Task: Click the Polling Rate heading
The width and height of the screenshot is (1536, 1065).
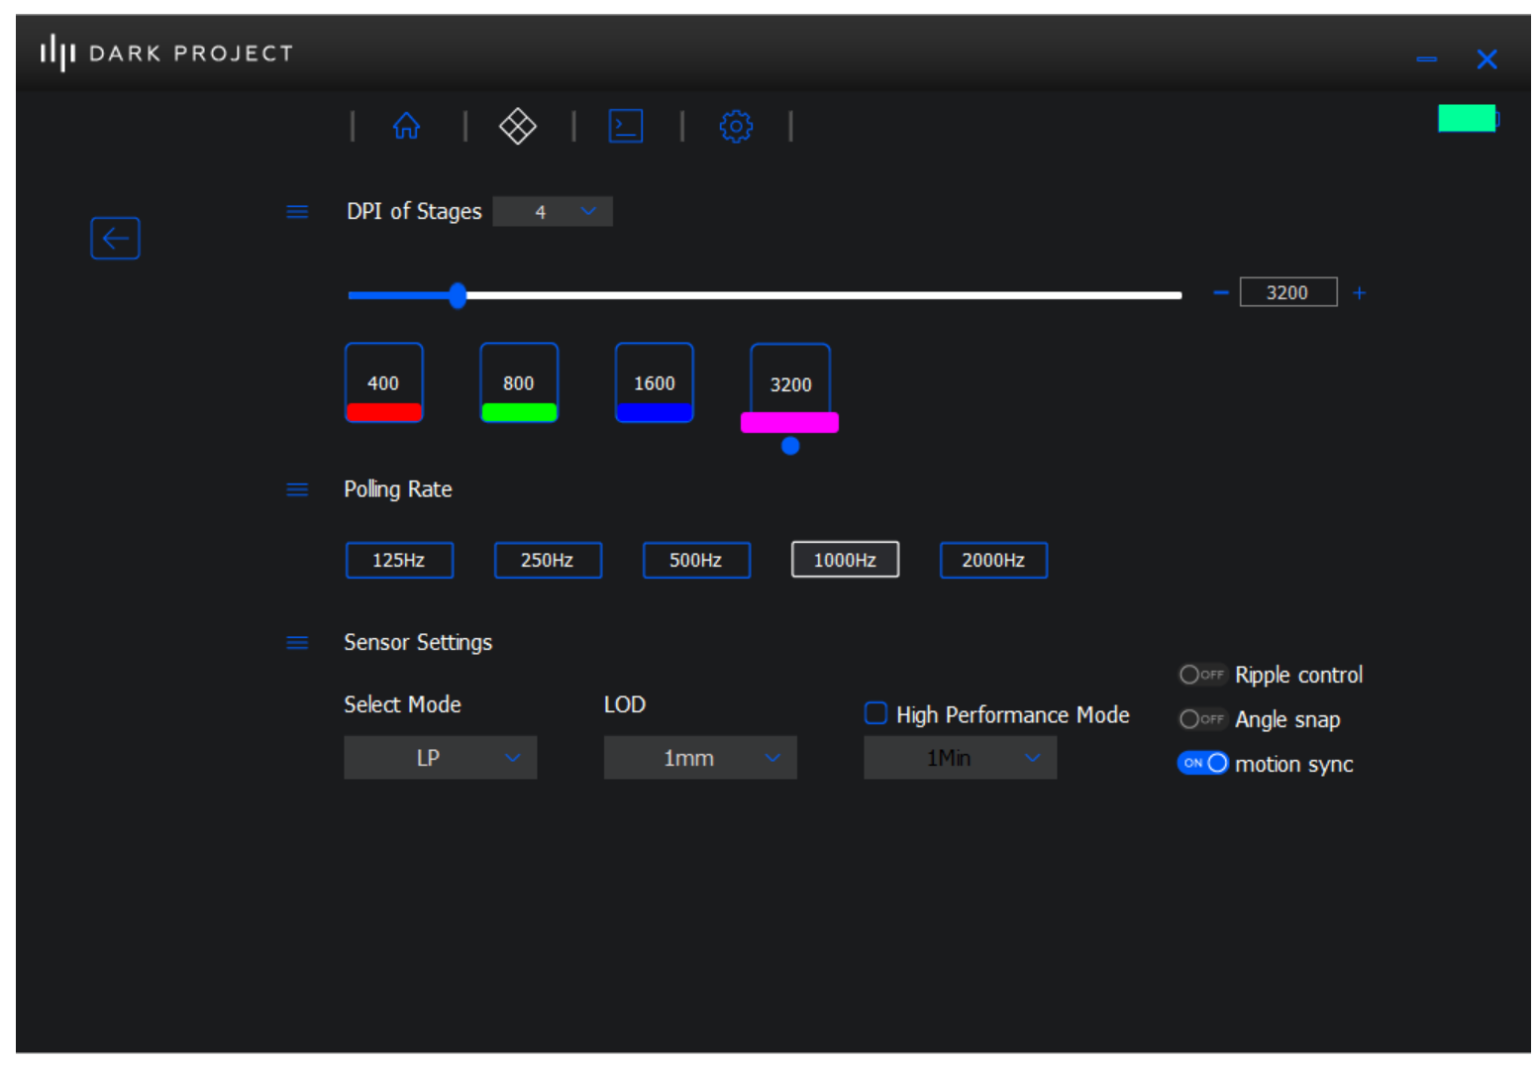Action: [398, 489]
